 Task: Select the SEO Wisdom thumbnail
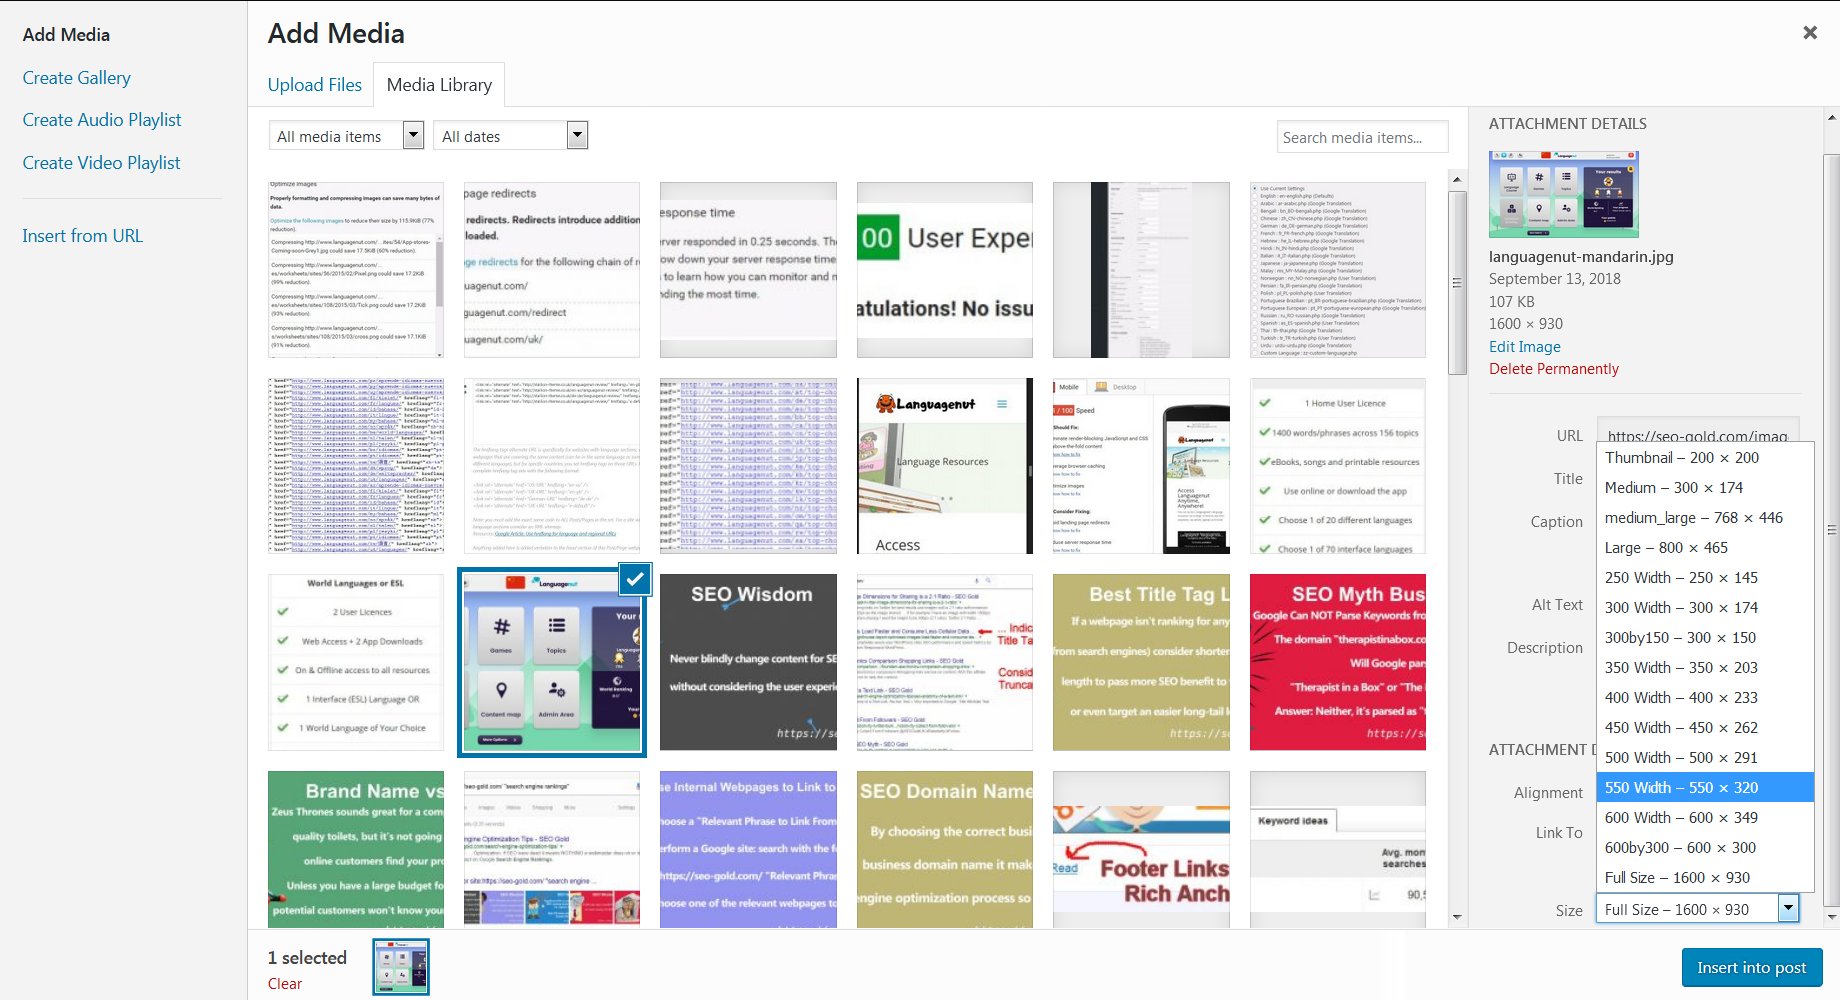tap(748, 662)
